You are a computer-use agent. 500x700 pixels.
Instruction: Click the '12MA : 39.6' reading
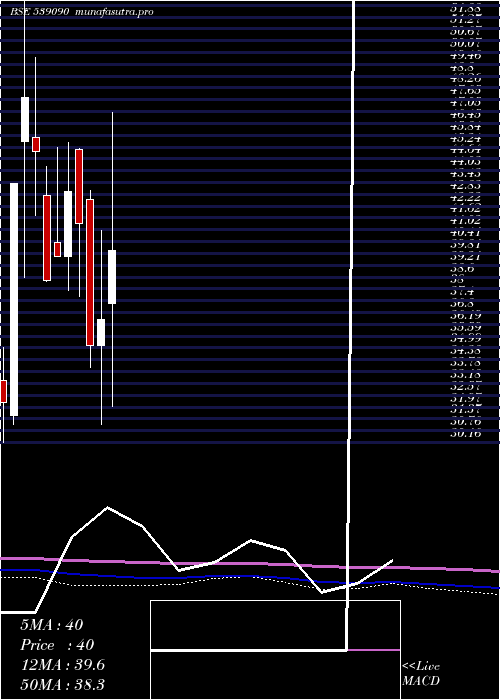(x=62, y=665)
